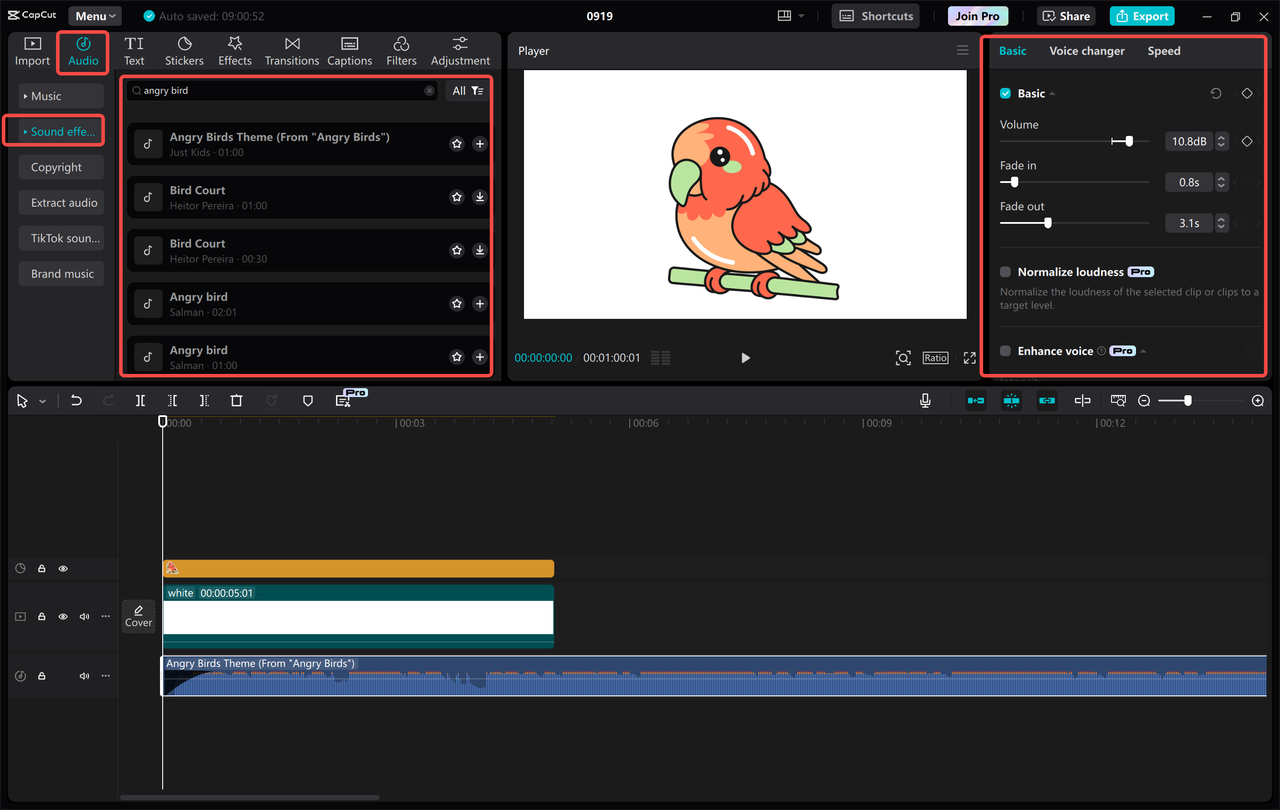
Task: Click the Export button
Action: [1141, 15]
